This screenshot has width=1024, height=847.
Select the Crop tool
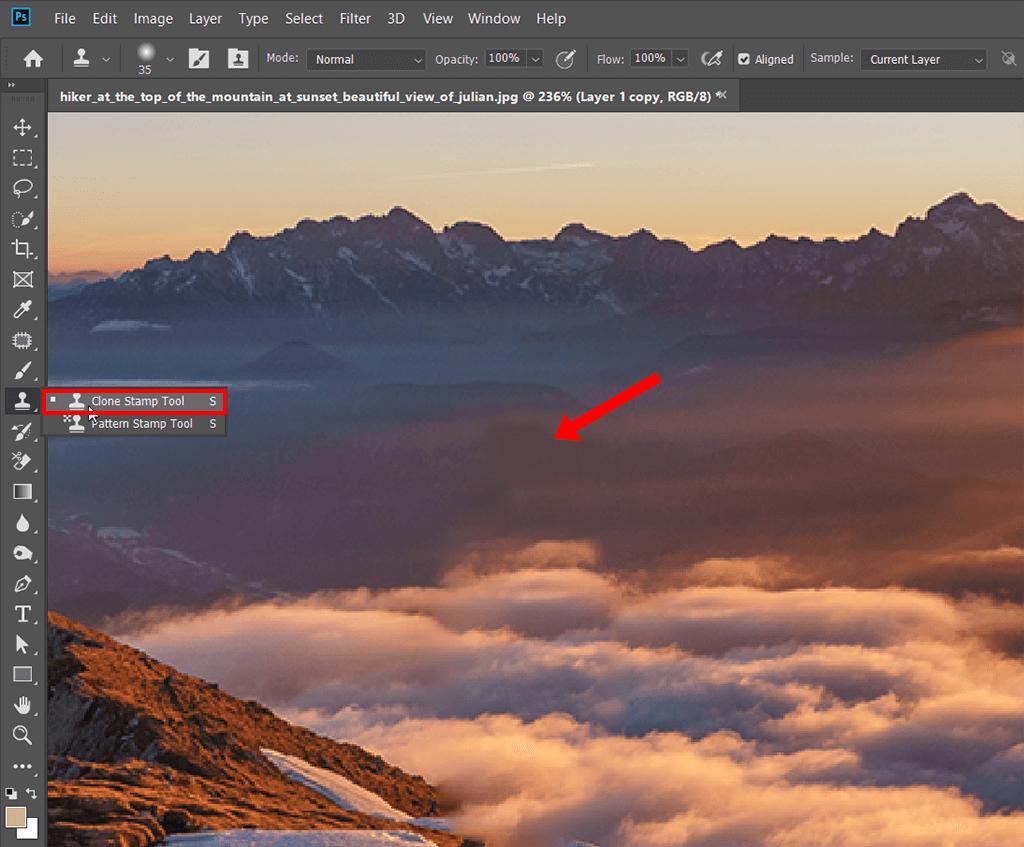tap(22, 249)
